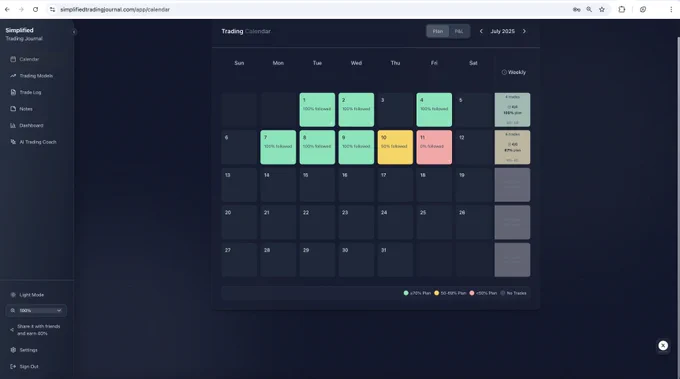The image size is (680, 379).
Task: Select the July 31 day cell
Action: [x=395, y=260]
